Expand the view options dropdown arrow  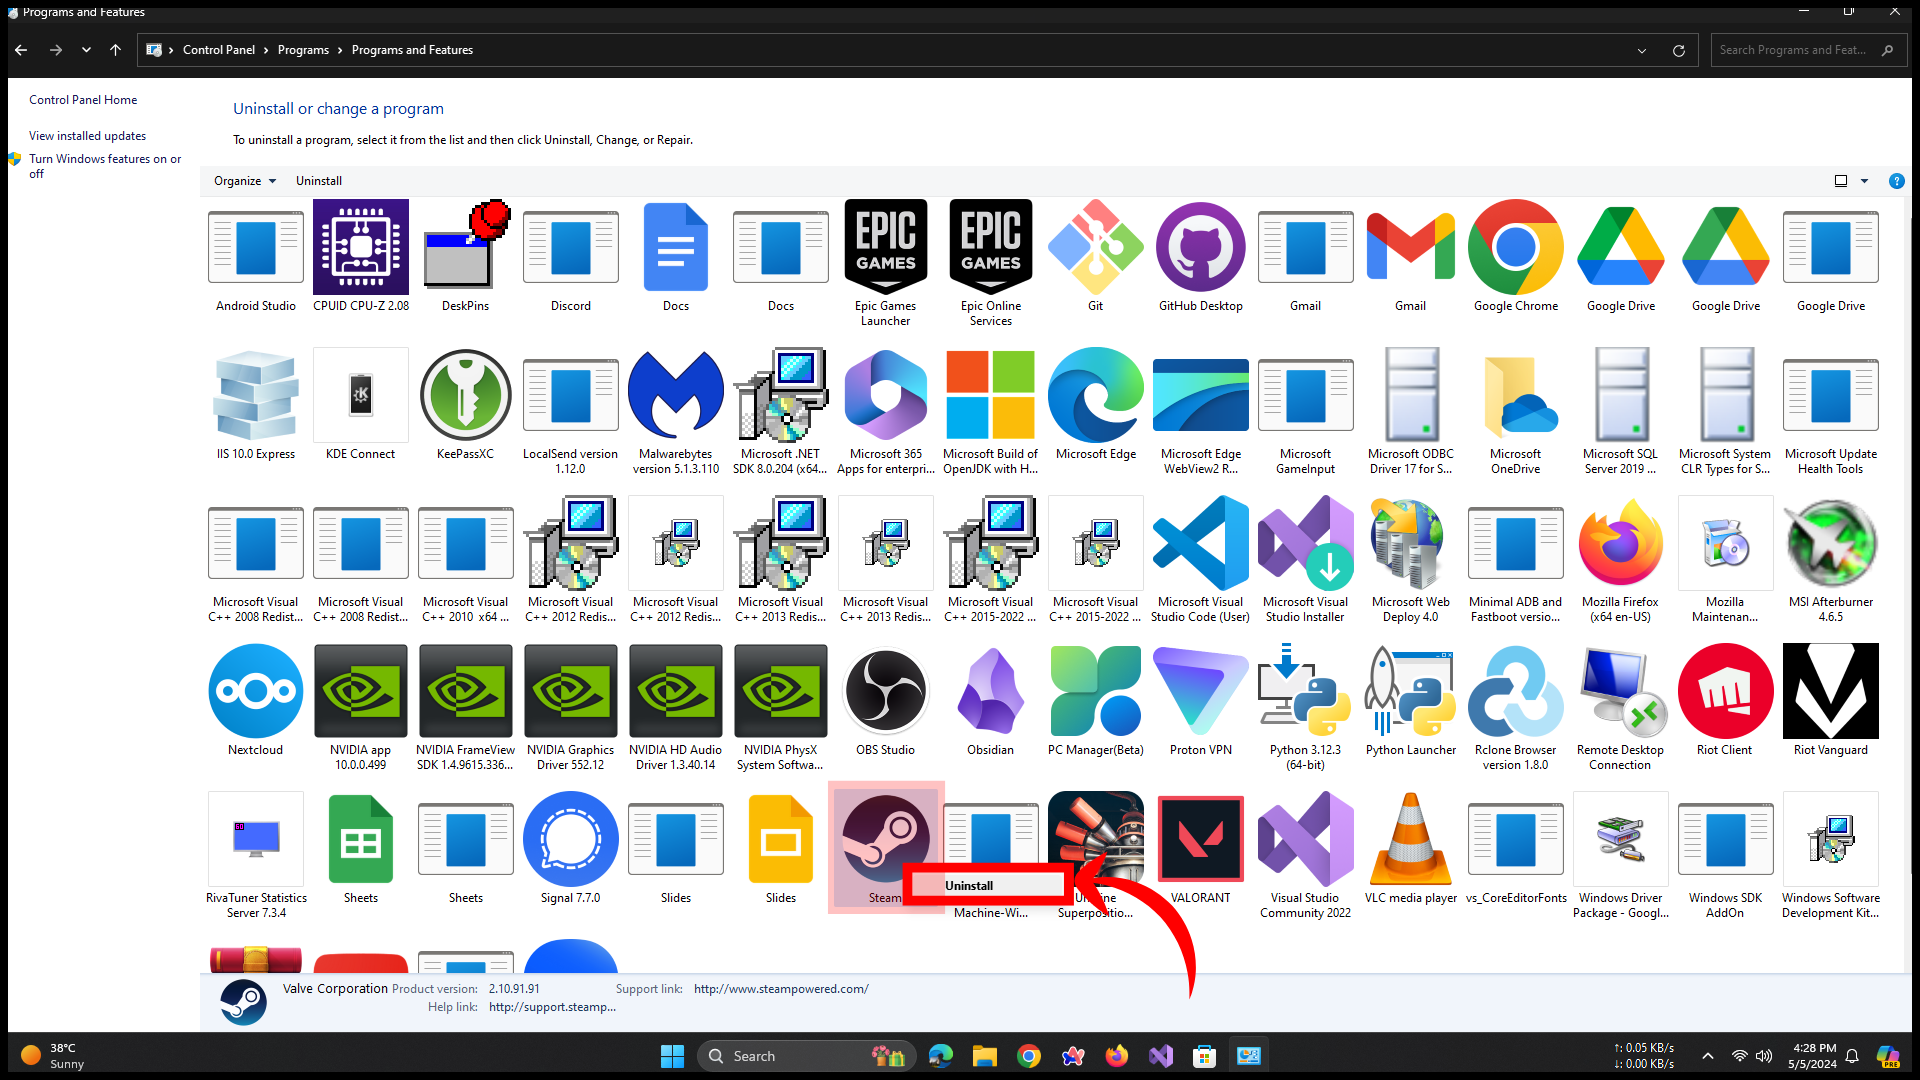point(1864,181)
